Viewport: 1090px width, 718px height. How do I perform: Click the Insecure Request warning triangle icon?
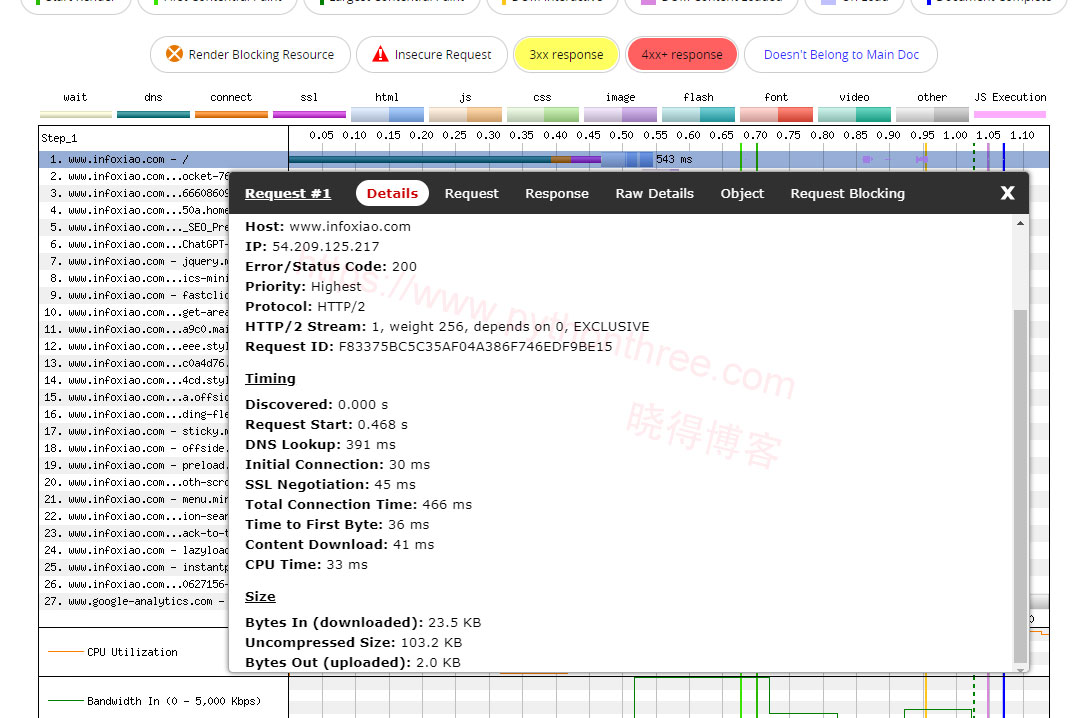tap(380, 54)
